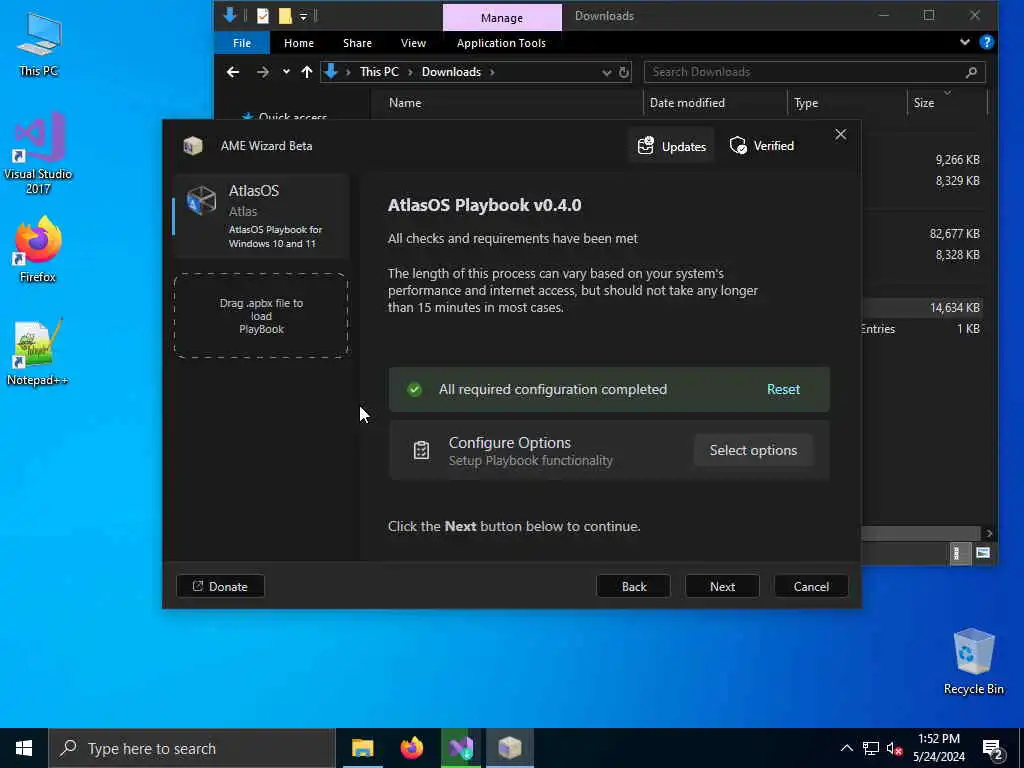The width and height of the screenshot is (1024, 768).
Task: Open Visual Studio 2017 desktop shortcut
Action: [x=38, y=153]
